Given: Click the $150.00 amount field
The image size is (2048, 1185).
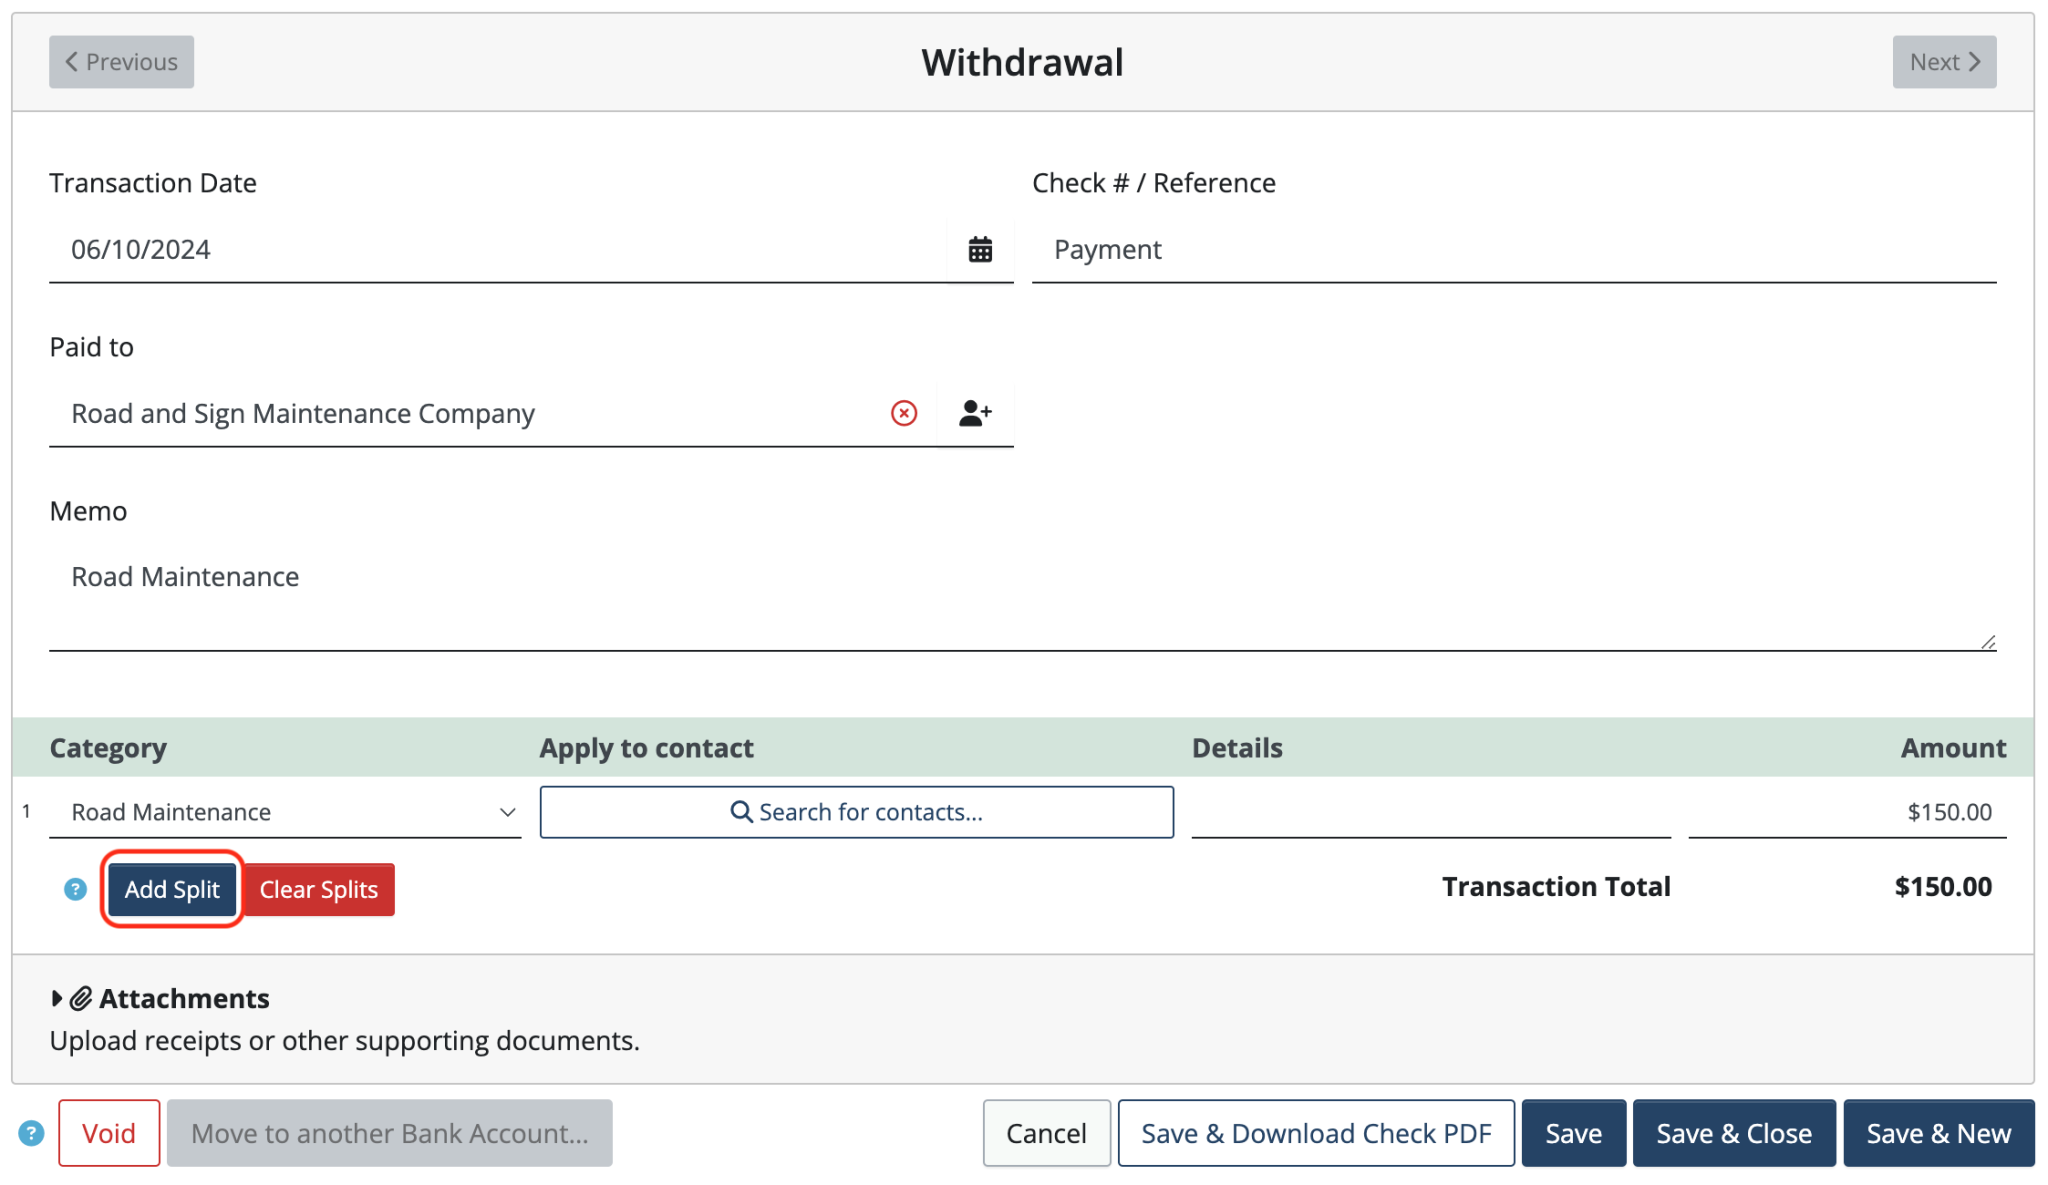Looking at the screenshot, I should (1846, 812).
